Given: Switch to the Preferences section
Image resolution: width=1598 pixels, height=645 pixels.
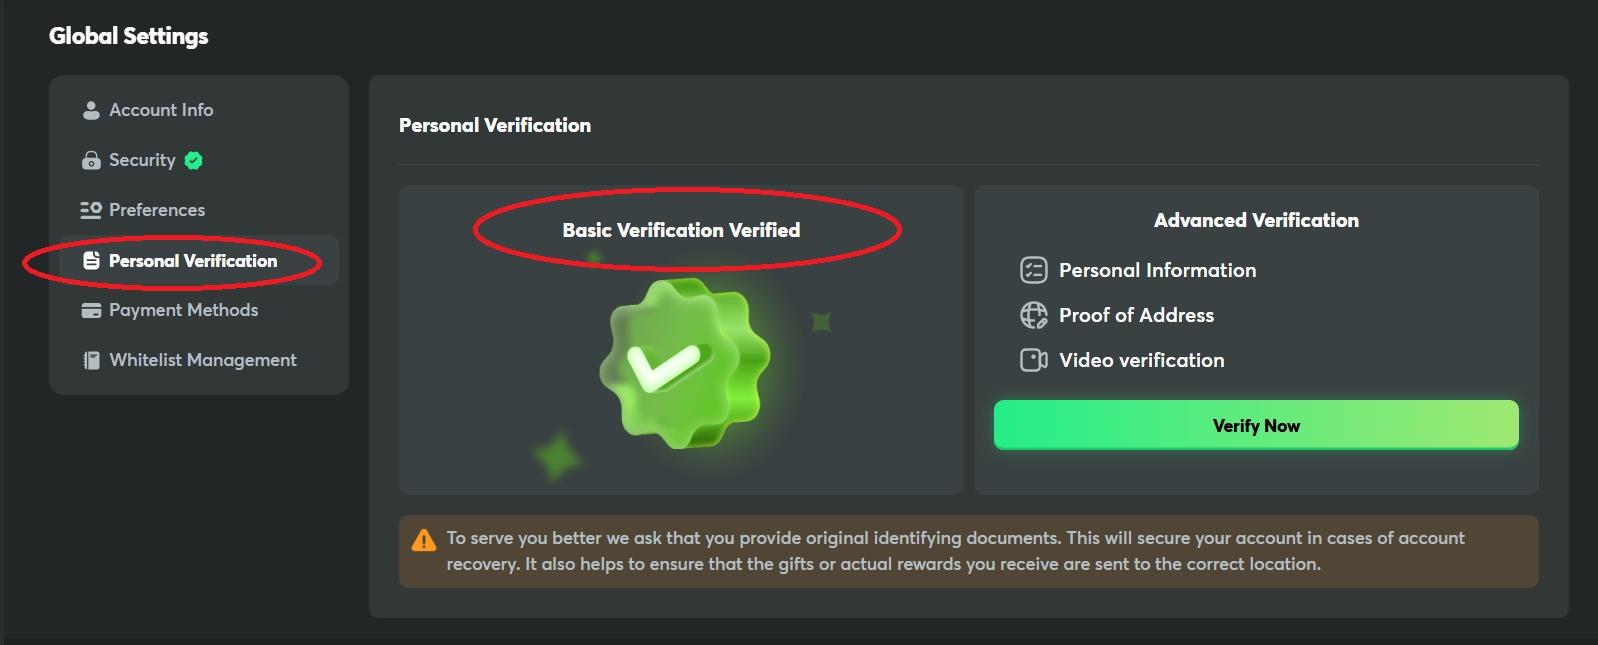Looking at the screenshot, I should (157, 210).
